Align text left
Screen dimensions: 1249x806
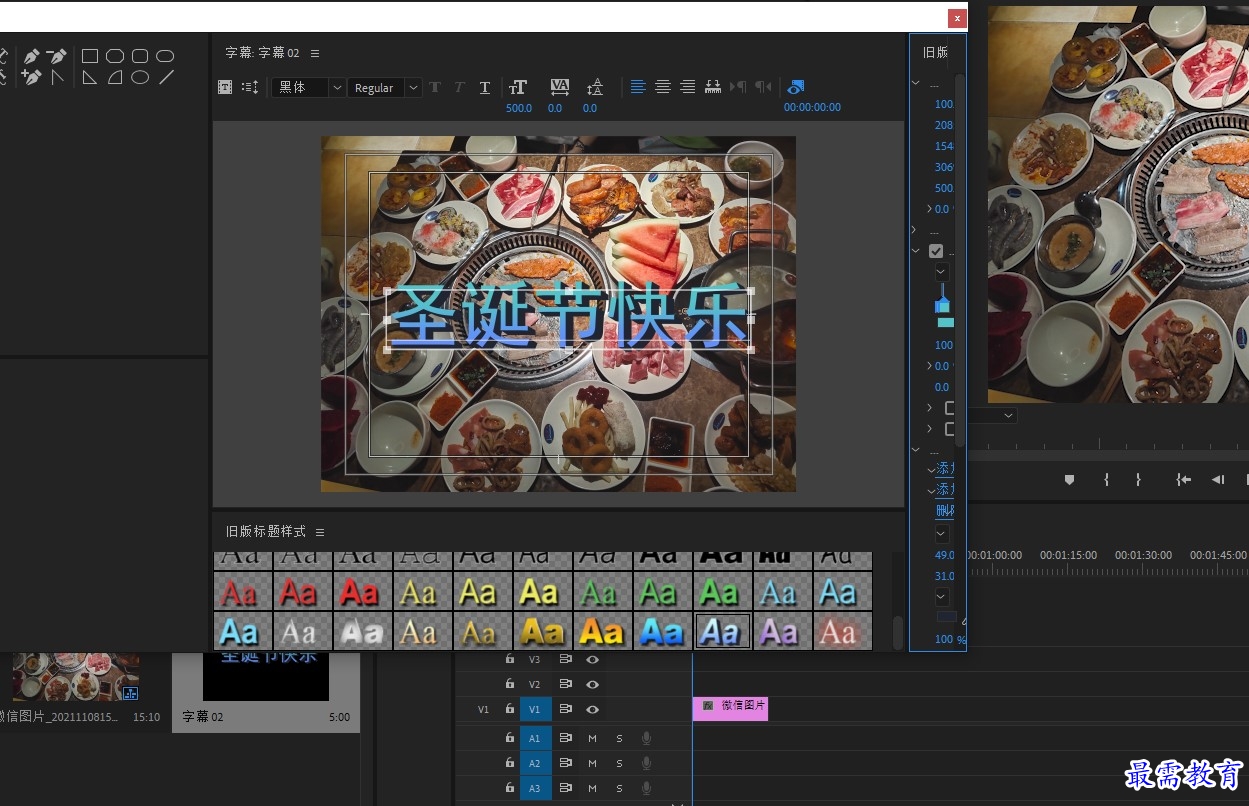pos(637,87)
